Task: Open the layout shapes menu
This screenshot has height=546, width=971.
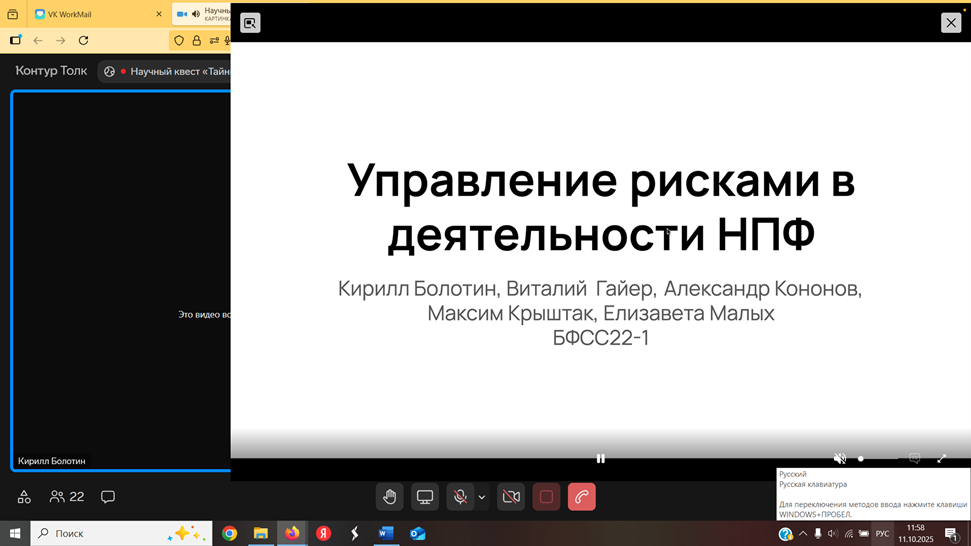Action: (24, 497)
